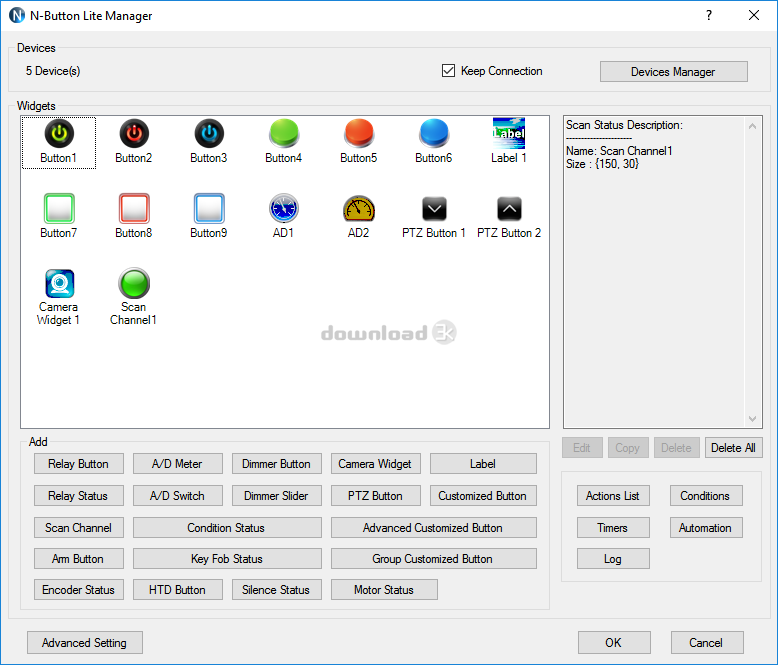Add an Advanced Customized Button
The height and width of the screenshot is (665, 778).
pos(433,528)
